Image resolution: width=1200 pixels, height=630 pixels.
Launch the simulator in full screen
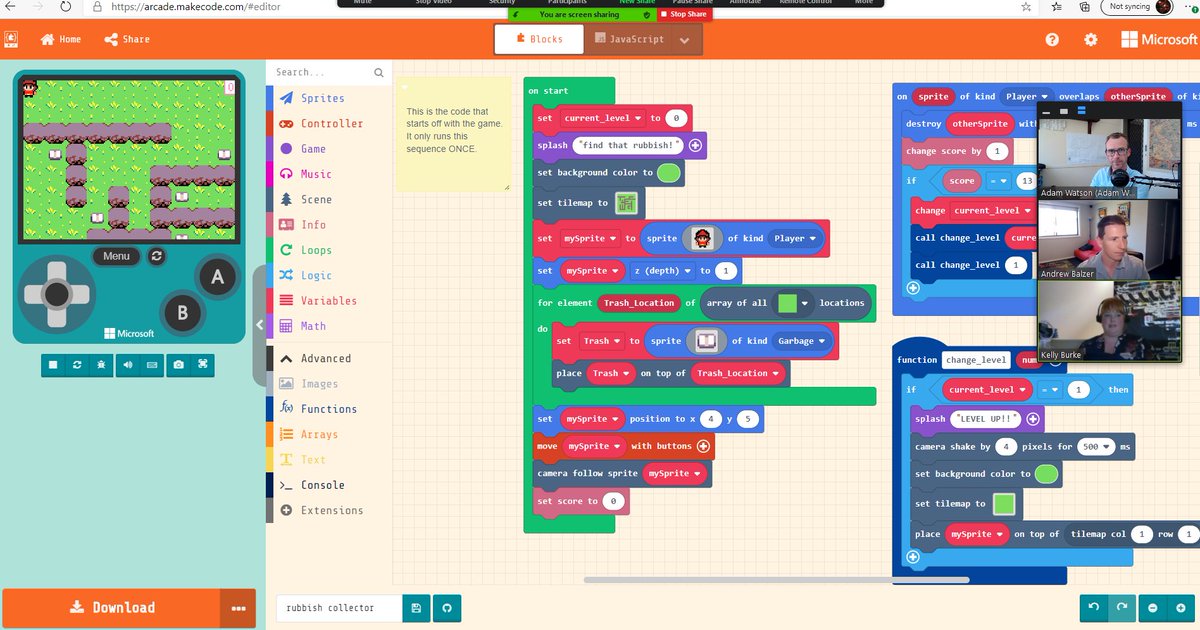202,365
